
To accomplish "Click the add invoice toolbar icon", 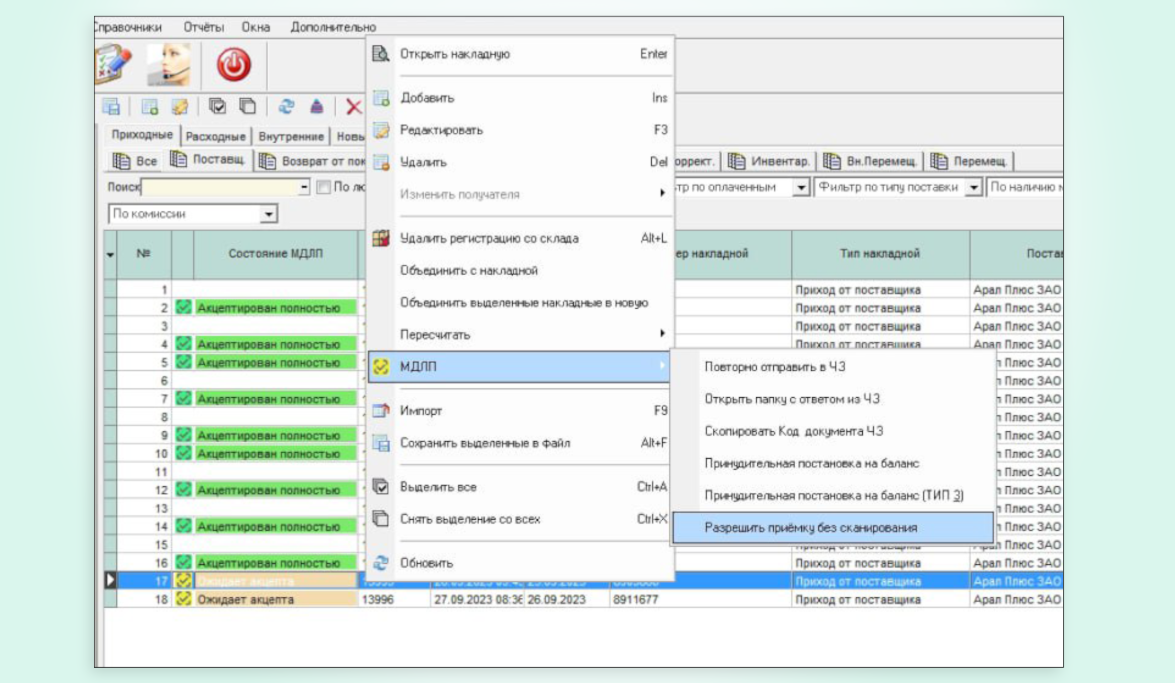I will coord(150,107).
